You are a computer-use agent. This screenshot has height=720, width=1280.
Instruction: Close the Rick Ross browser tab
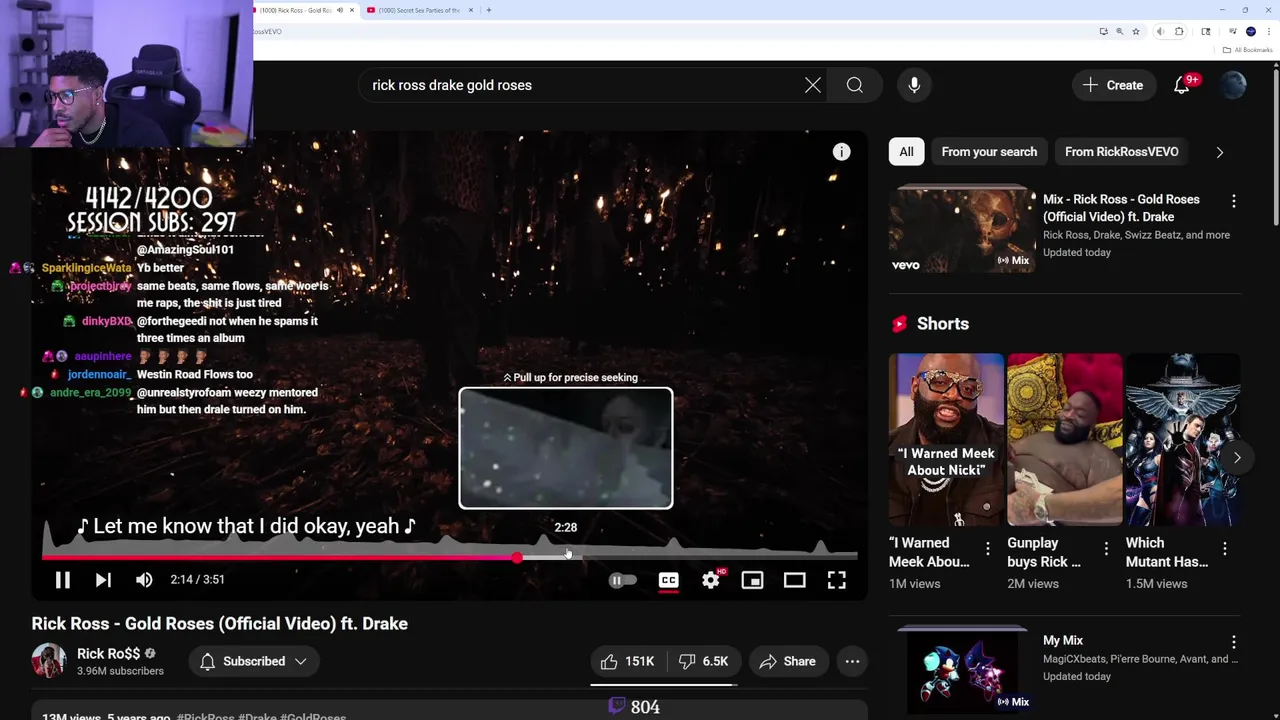(x=351, y=10)
